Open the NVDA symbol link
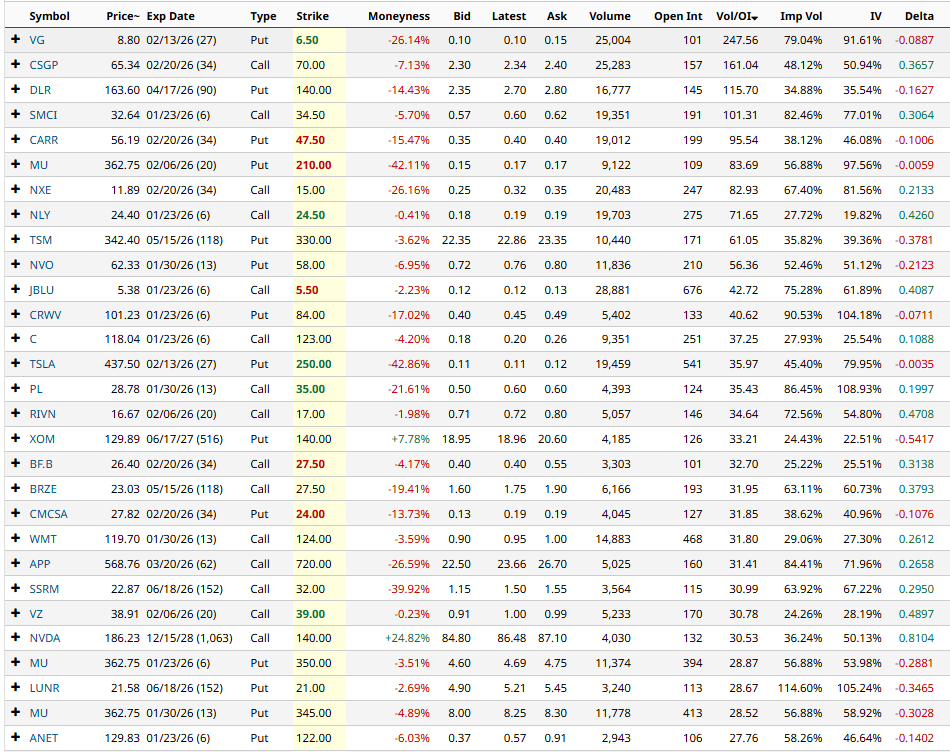The width and height of the screenshot is (950, 752). coord(45,638)
